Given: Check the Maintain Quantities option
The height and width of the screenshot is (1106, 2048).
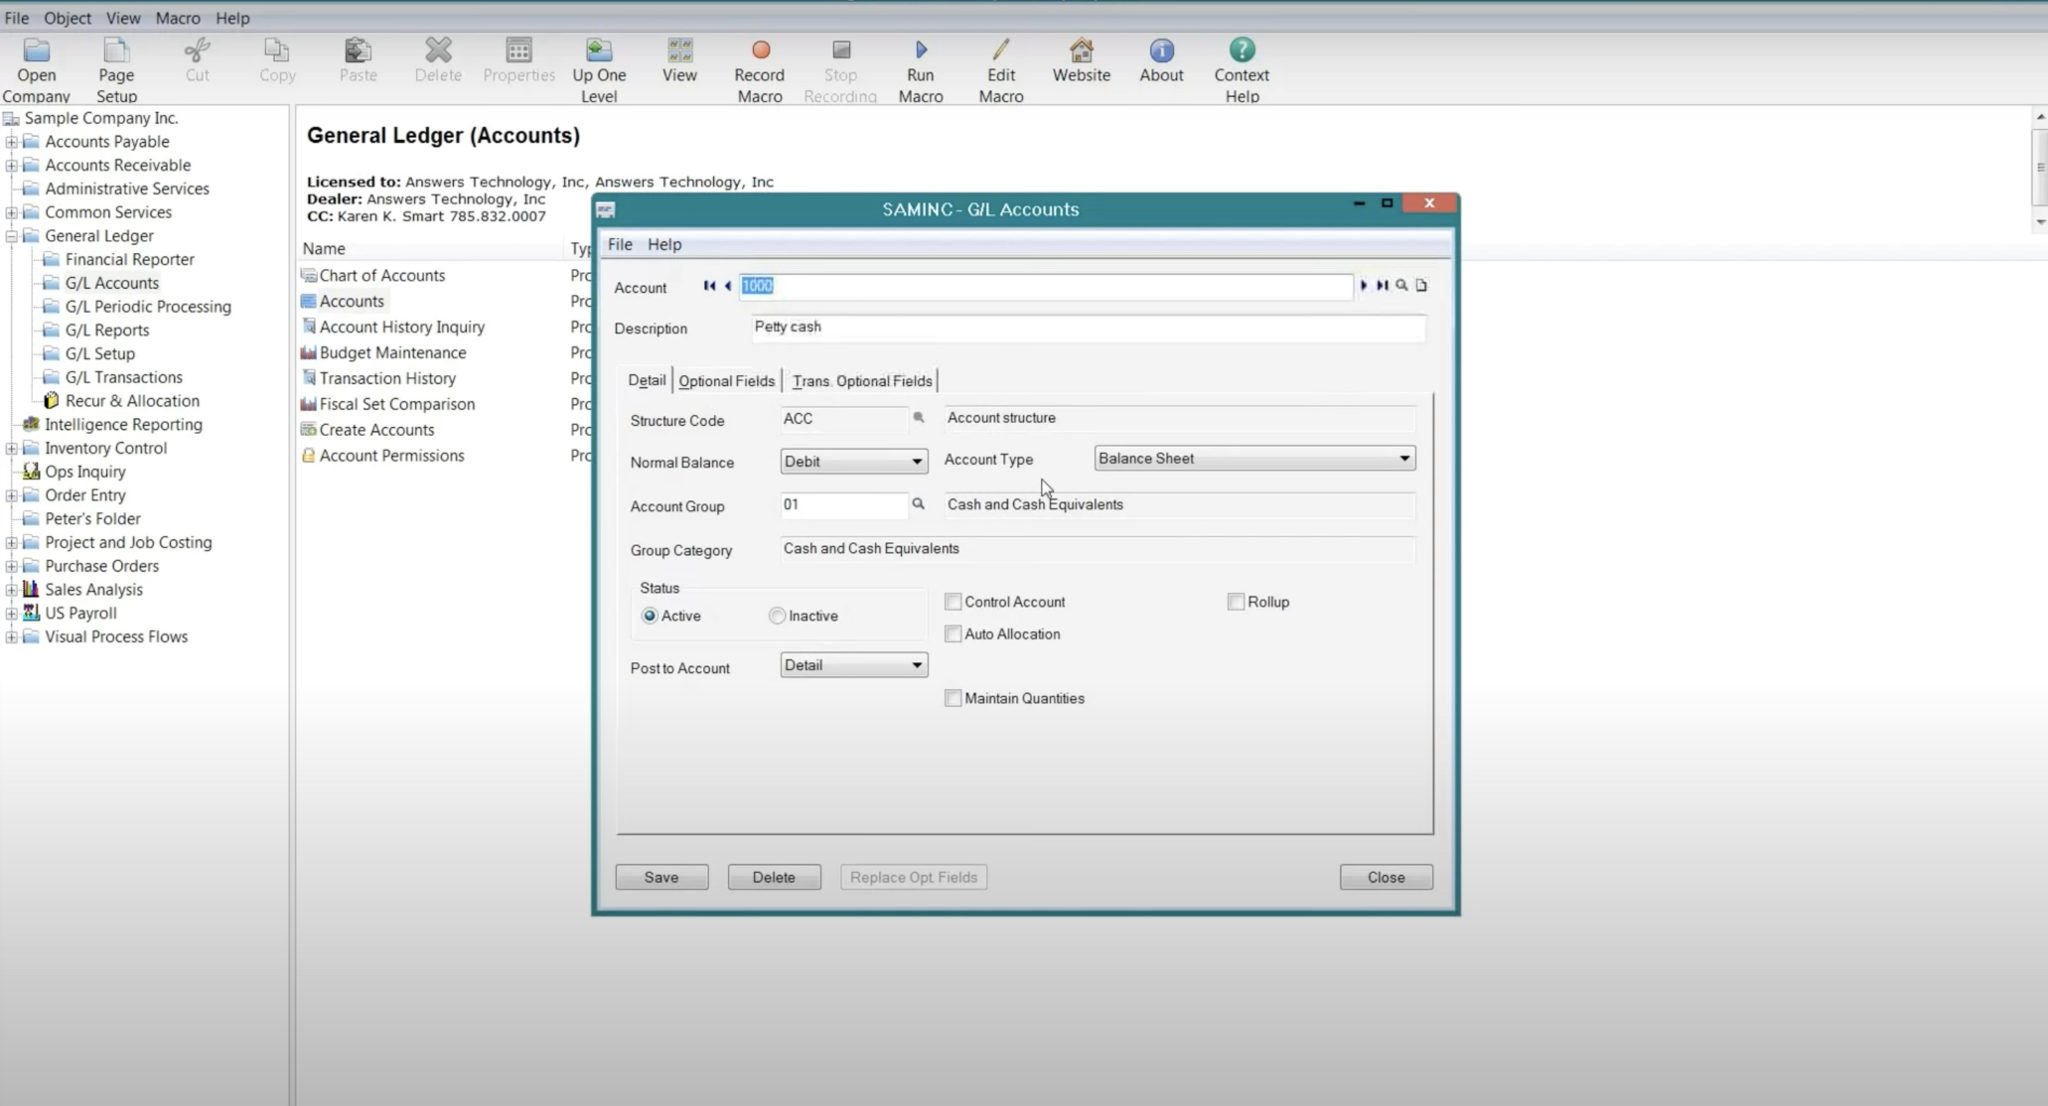Looking at the screenshot, I should 954,698.
